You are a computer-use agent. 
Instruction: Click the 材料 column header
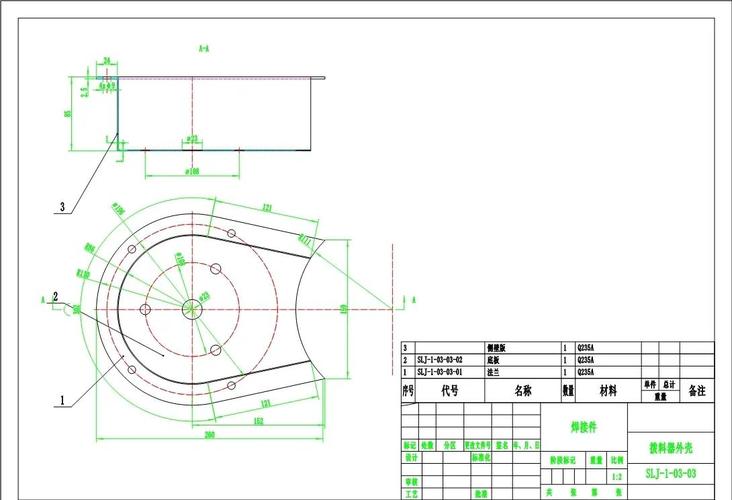click(607, 390)
